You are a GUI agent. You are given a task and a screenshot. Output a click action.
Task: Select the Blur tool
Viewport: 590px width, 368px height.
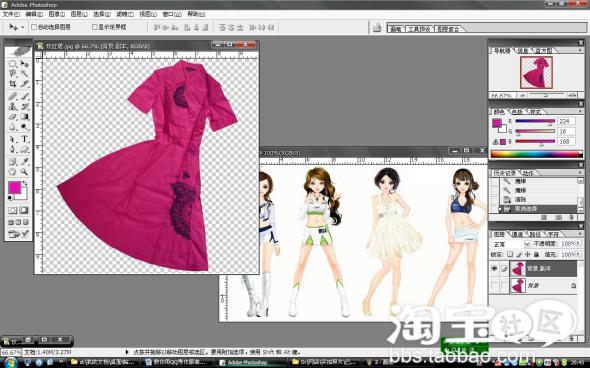coord(13,127)
